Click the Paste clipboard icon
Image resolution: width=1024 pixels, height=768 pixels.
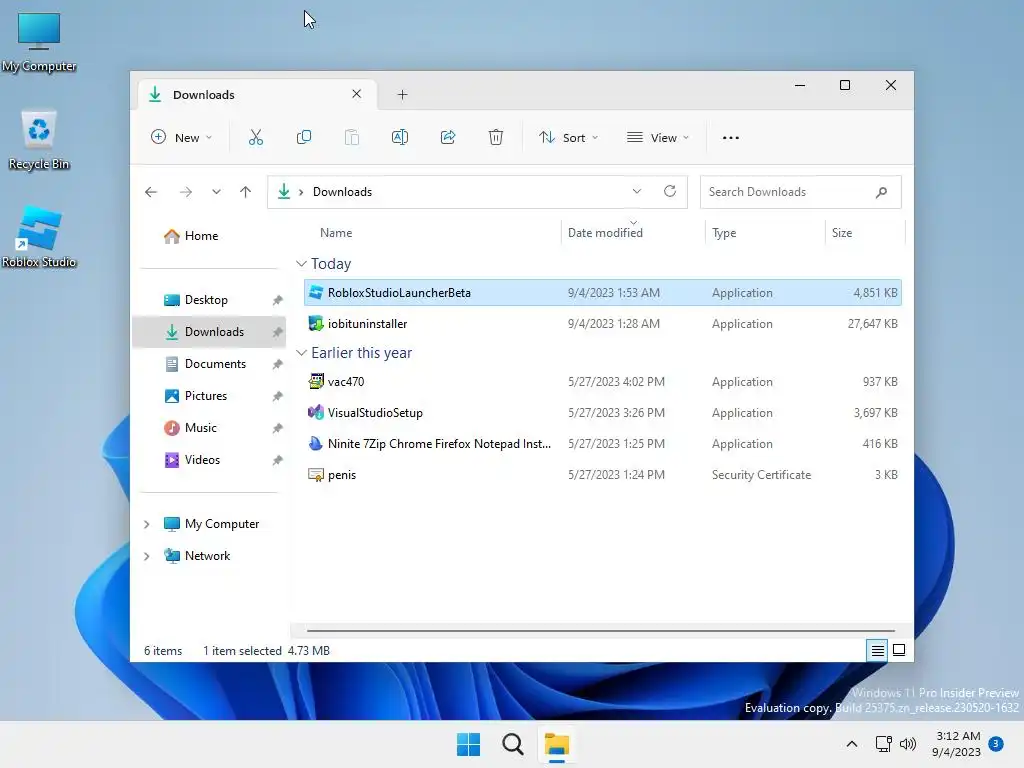click(x=351, y=137)
